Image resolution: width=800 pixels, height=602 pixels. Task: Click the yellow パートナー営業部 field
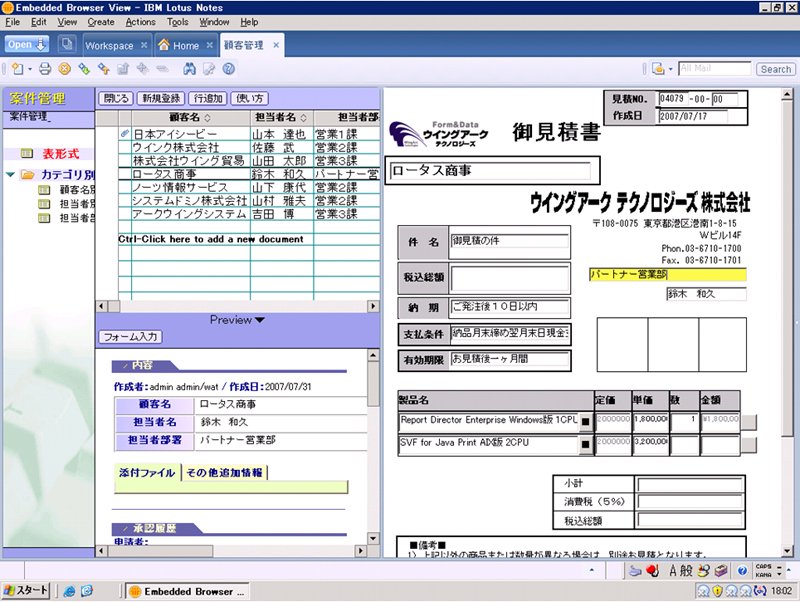tap(667, 275)
